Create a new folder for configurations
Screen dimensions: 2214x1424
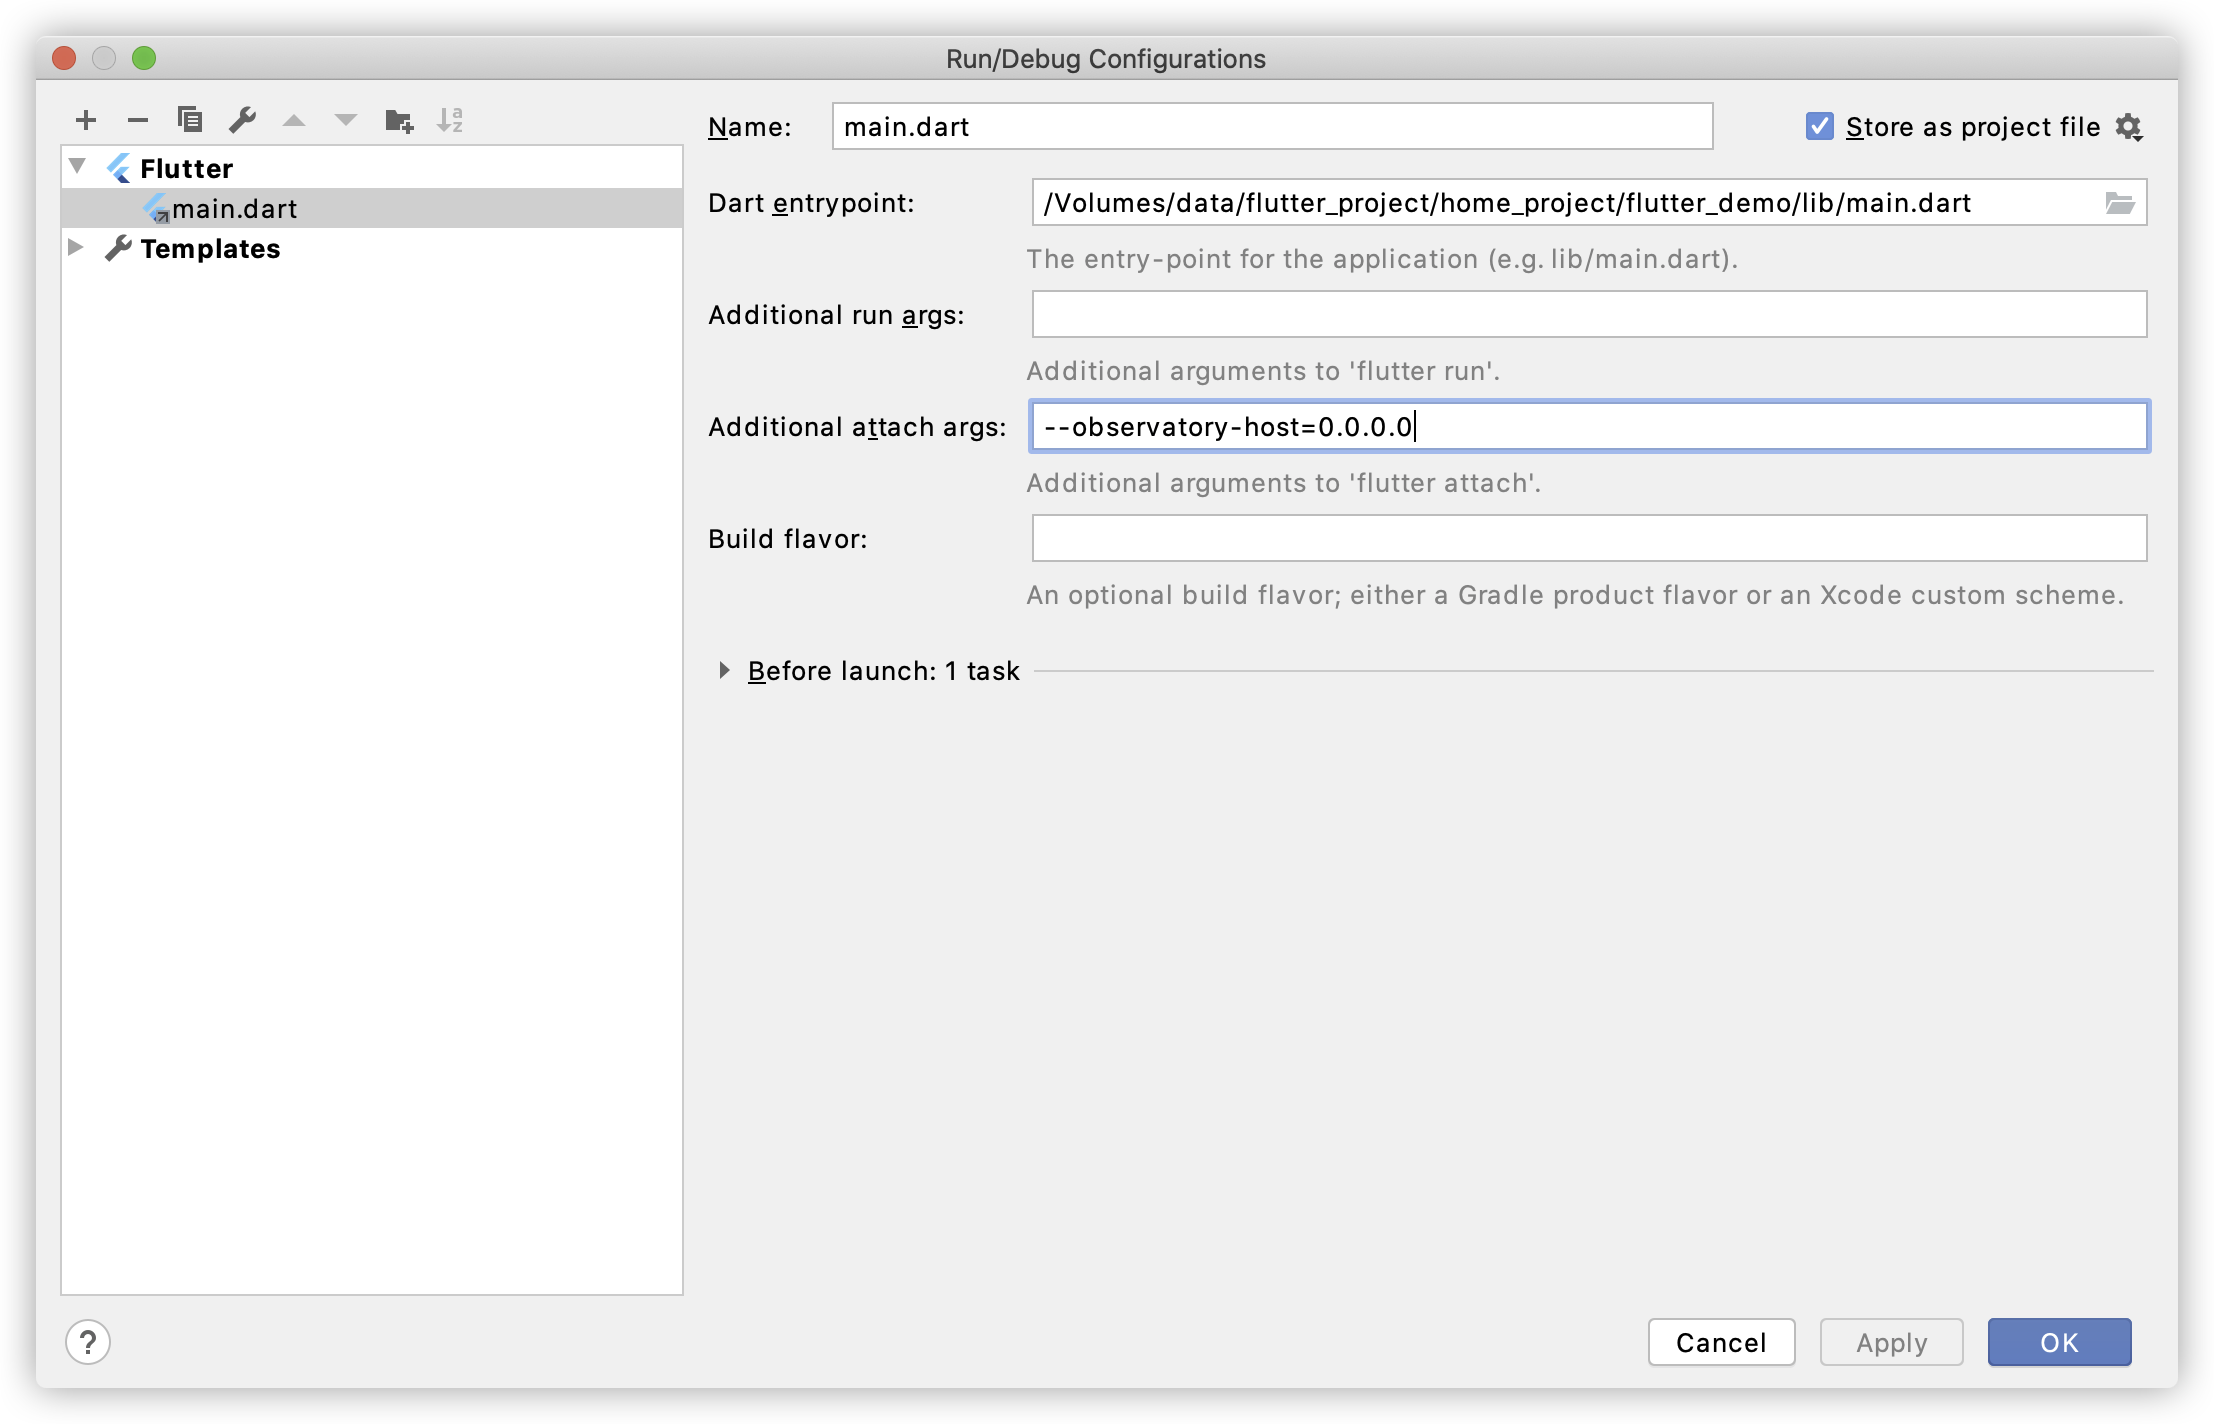click(x=399, y=120)
